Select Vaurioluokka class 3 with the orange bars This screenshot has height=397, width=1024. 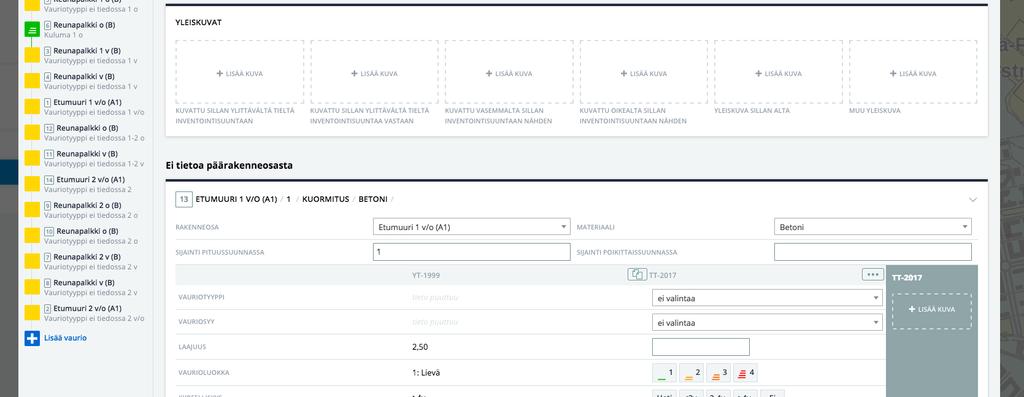[x=718, y=373]
